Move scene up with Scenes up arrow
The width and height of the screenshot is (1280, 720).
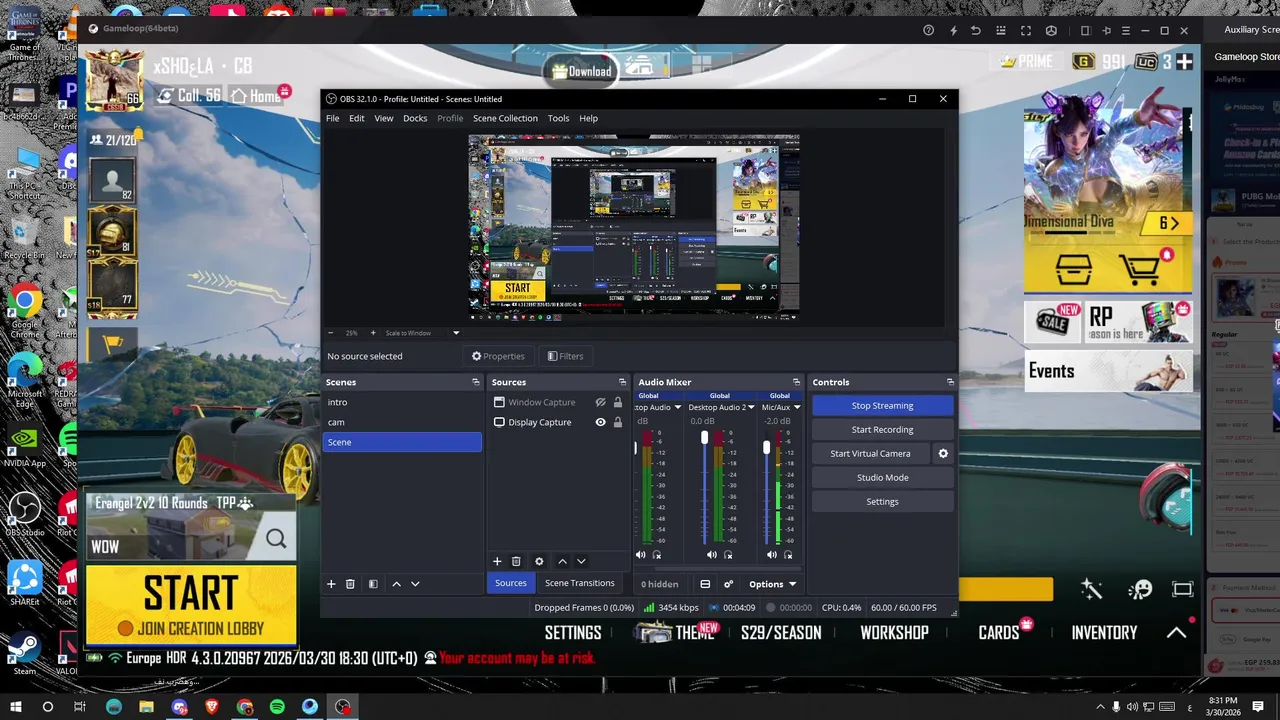396,584
